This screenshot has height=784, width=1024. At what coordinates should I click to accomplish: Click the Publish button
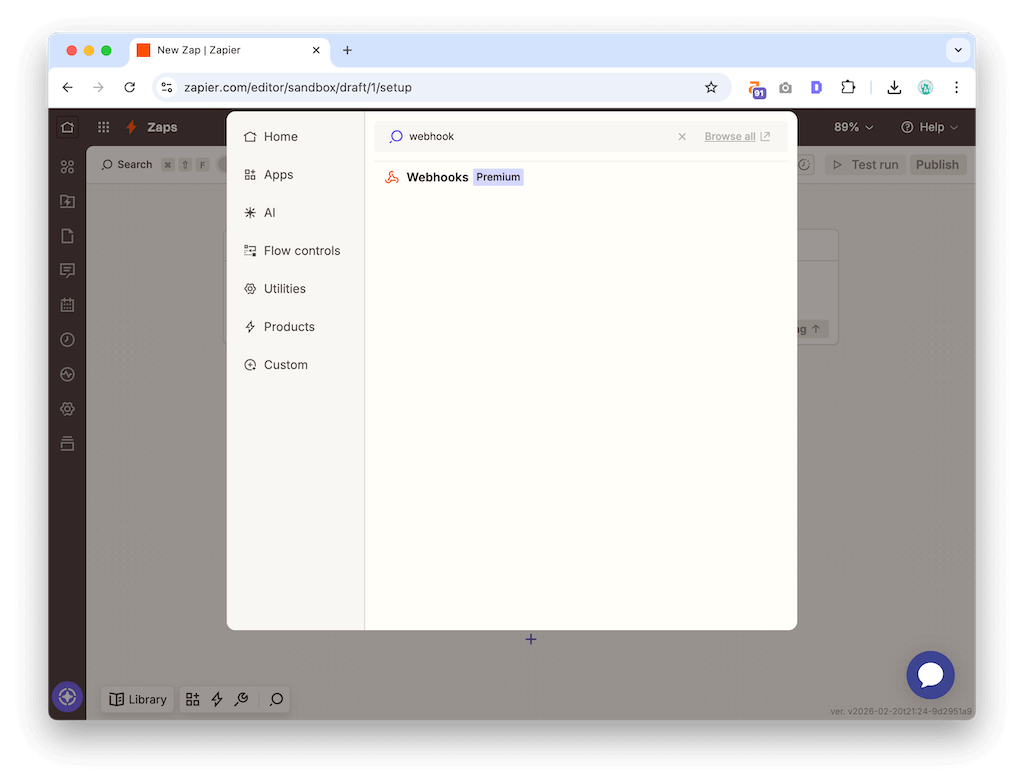click(x=937, y=165)
